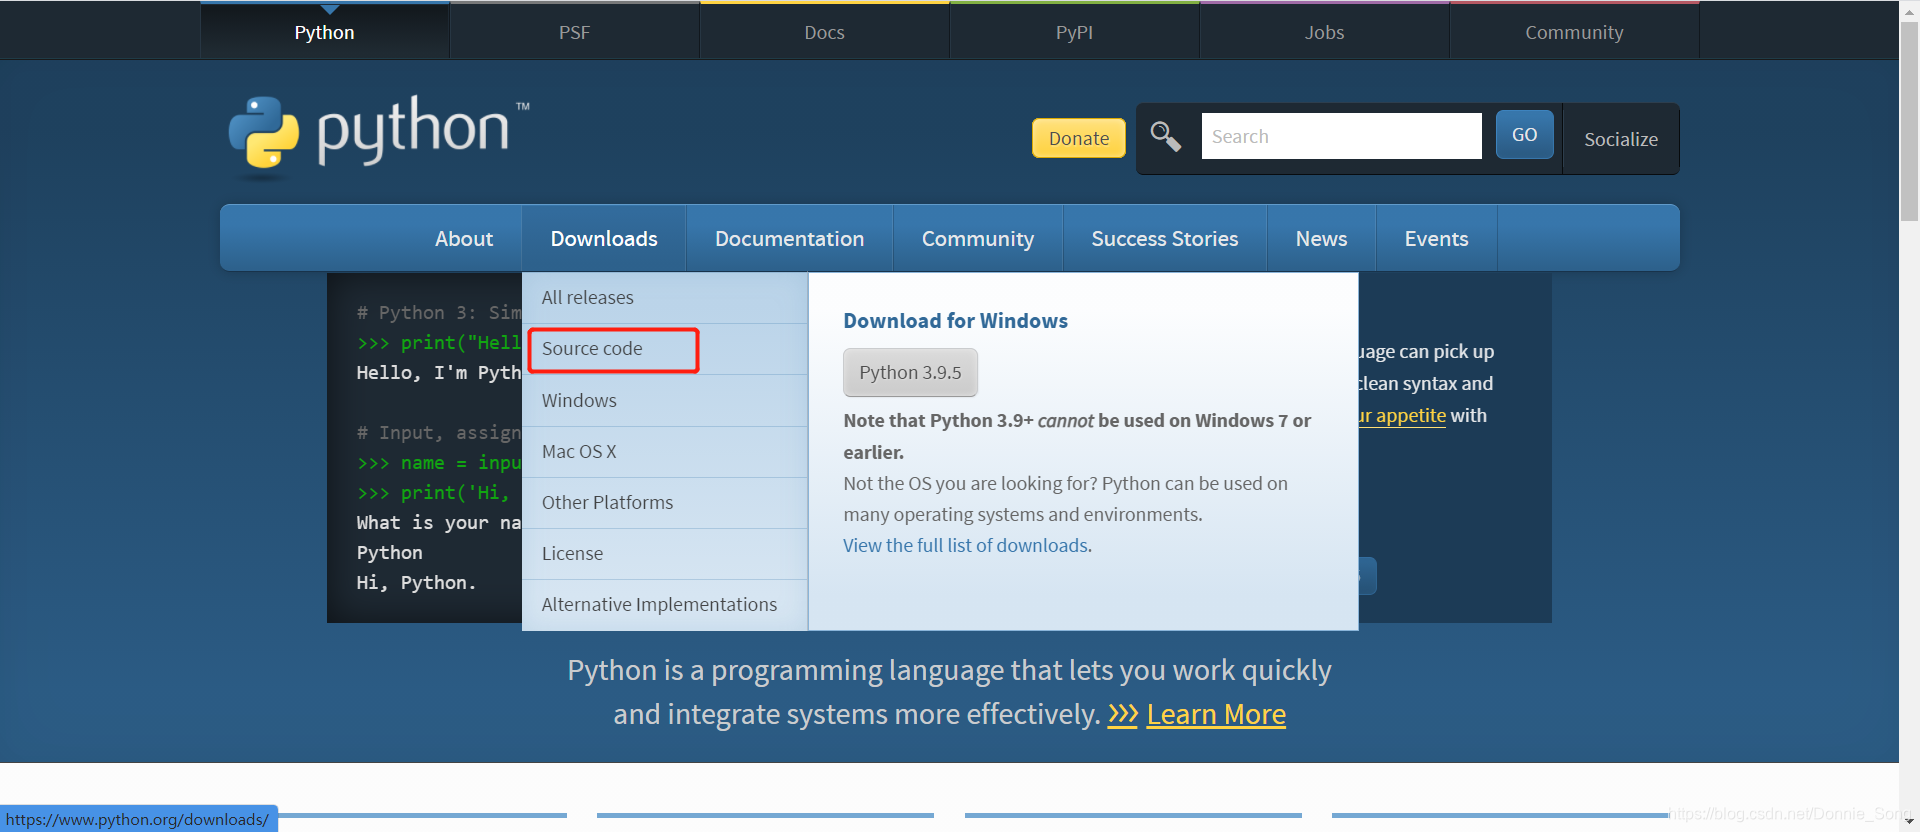Click the yellow Donate button
This screenshot has width=1920, height=832.
[1079, 138]
